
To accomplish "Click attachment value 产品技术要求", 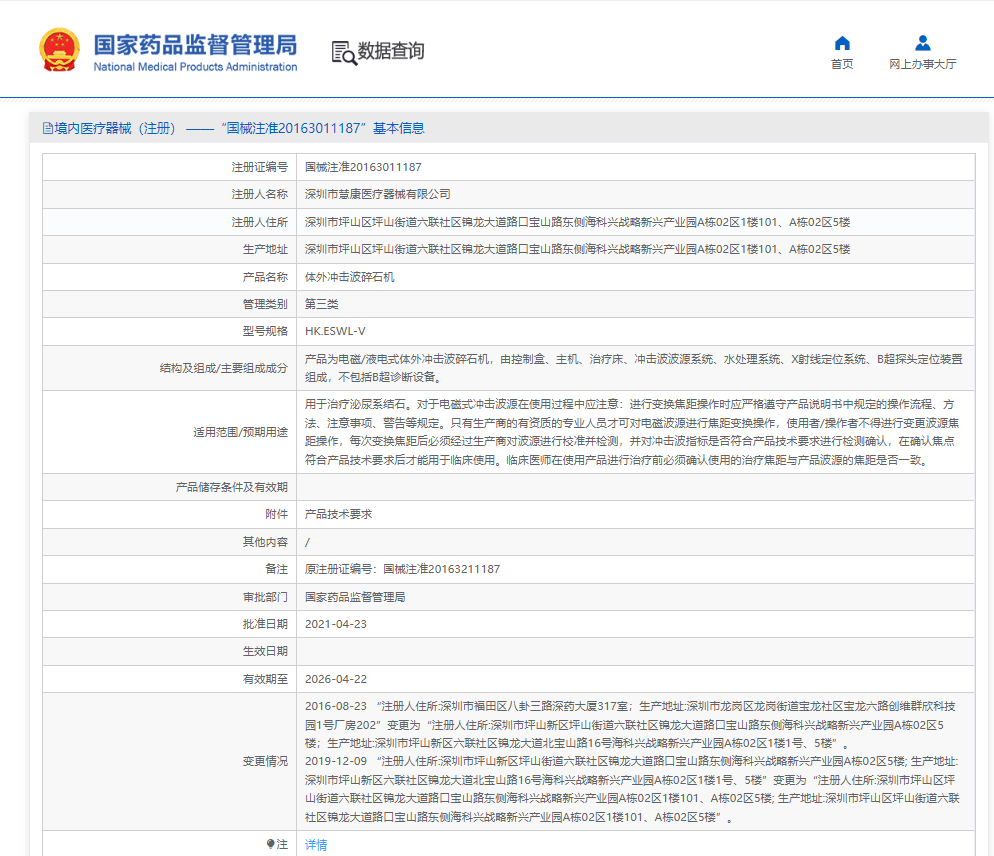I will pos(338,514).
